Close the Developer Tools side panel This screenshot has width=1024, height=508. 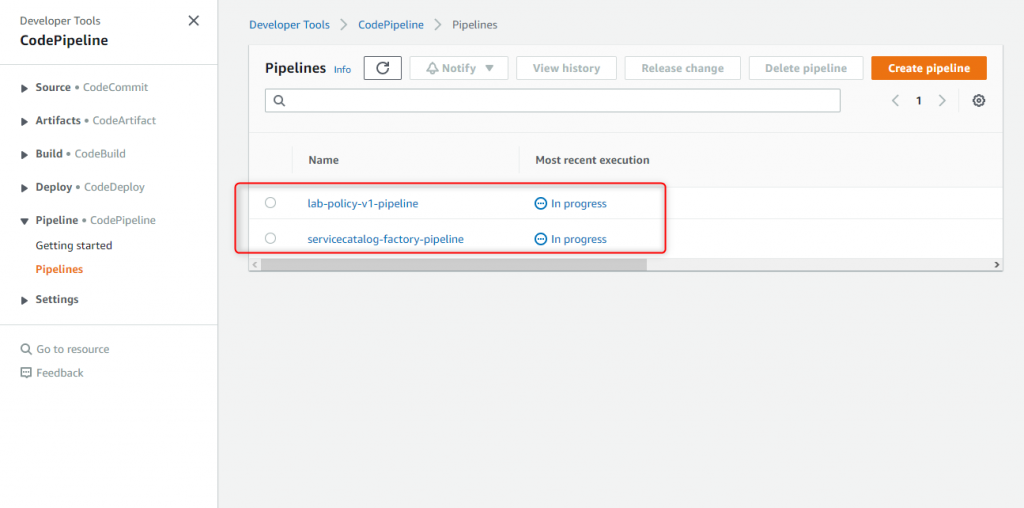193,21
